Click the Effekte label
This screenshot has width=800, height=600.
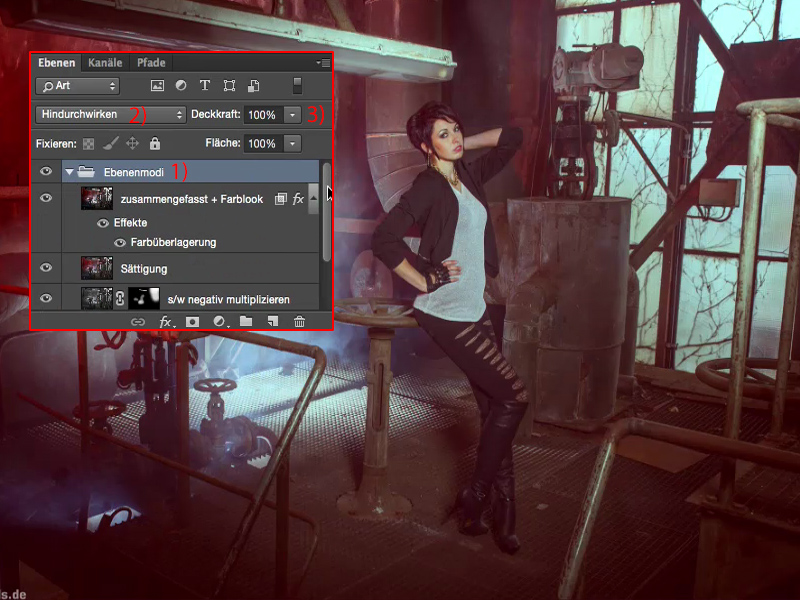click(x=131, y=222)
